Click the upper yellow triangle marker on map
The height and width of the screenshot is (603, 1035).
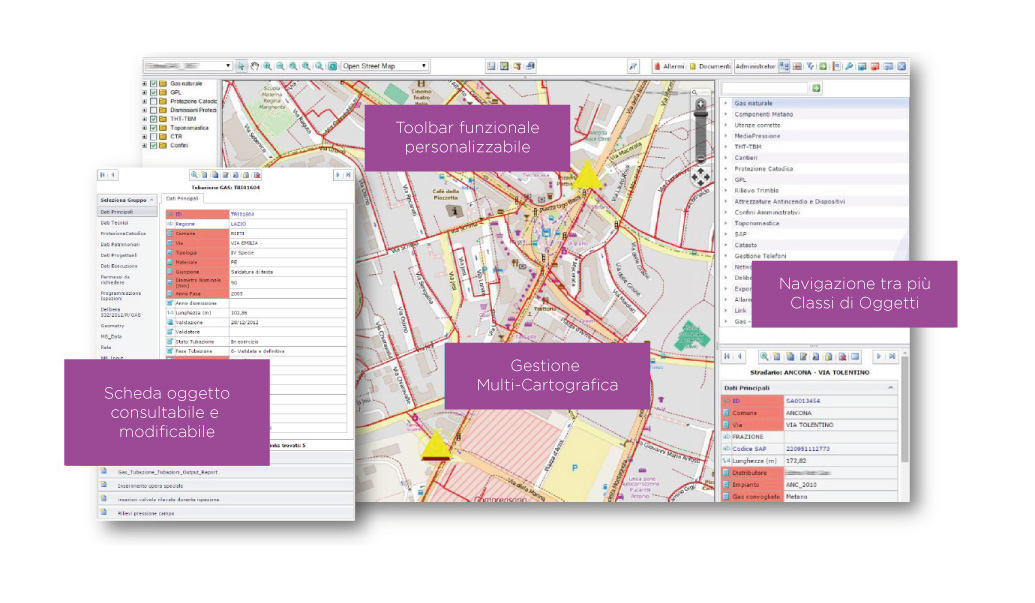tap(586, 177)
